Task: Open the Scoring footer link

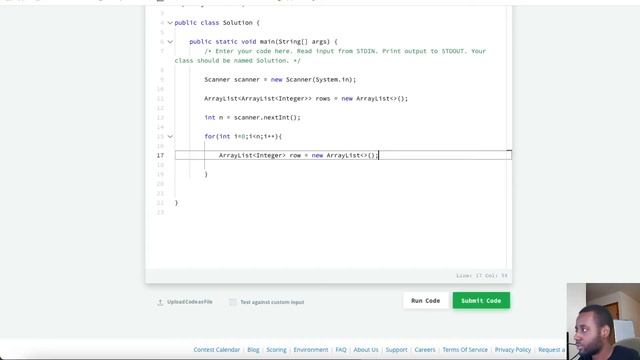Action: (276, 350)
